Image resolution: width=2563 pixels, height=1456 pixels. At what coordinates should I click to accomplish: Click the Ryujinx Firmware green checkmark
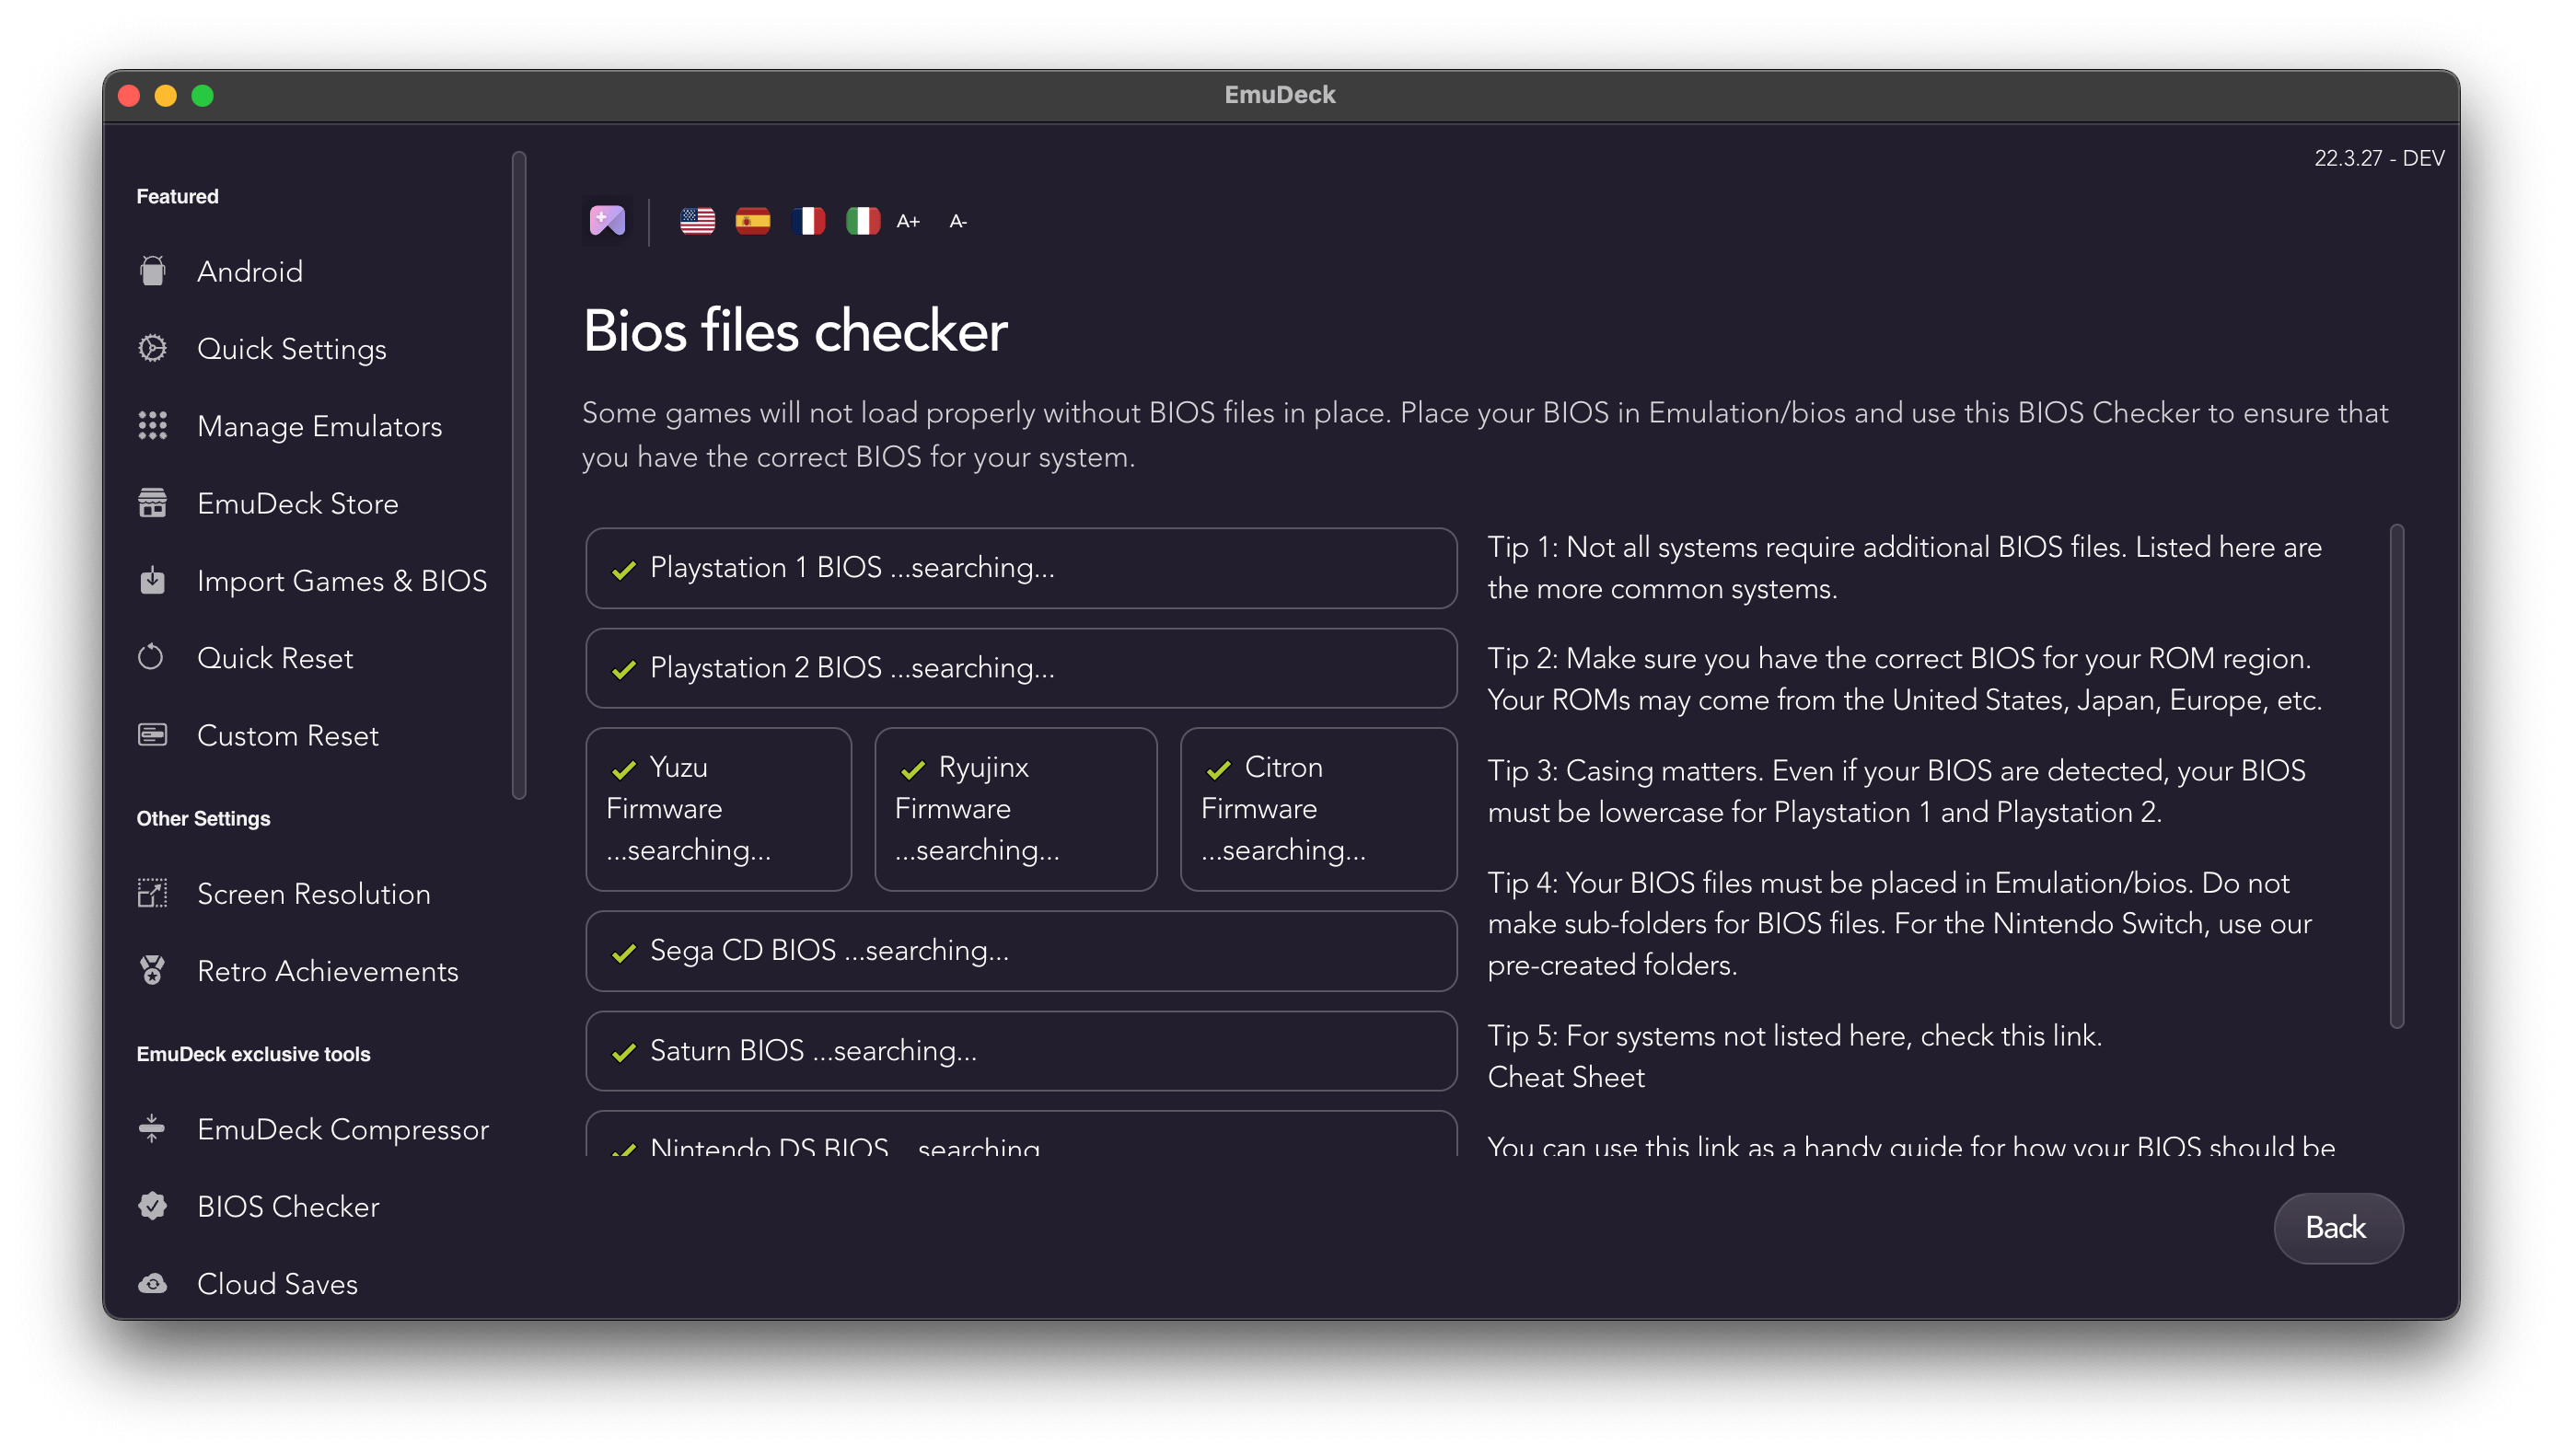(913, 769)
